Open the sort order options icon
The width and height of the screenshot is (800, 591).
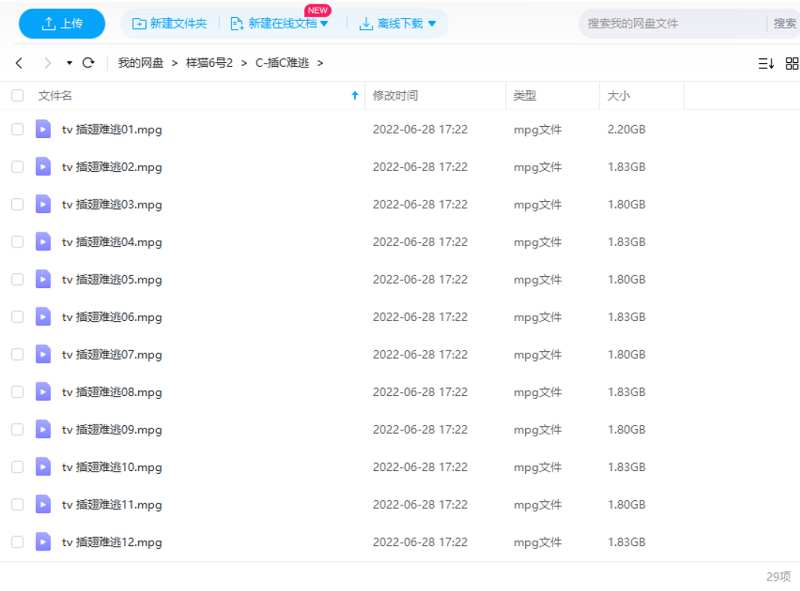coord(766,63)
